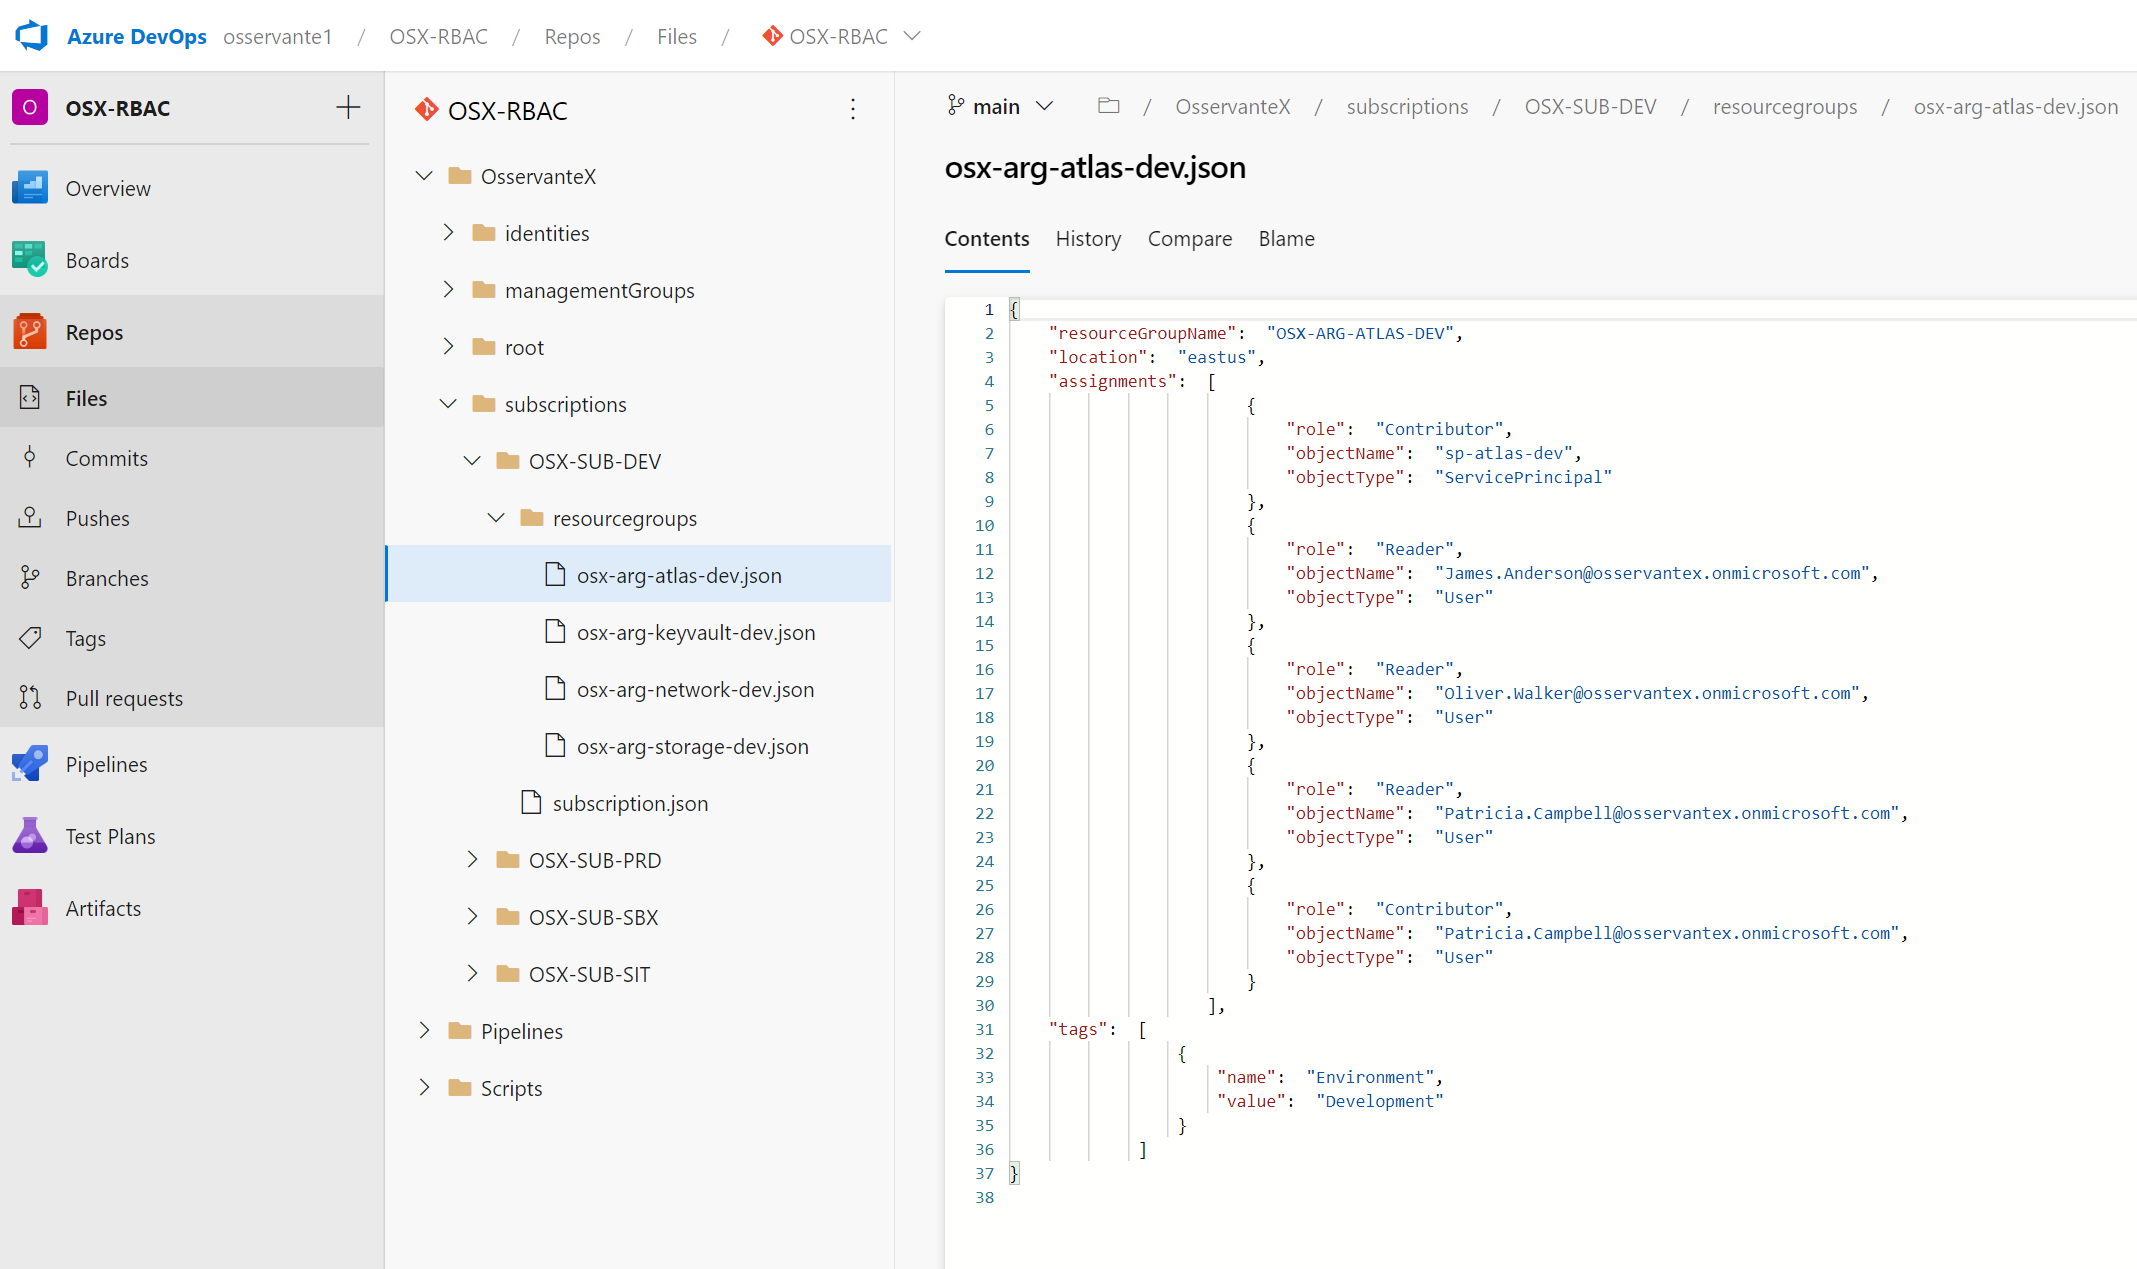This screenshot has height=1269, width=2137.
Task: Open the repository more actions ellipsis
Action: coord(853,109)
